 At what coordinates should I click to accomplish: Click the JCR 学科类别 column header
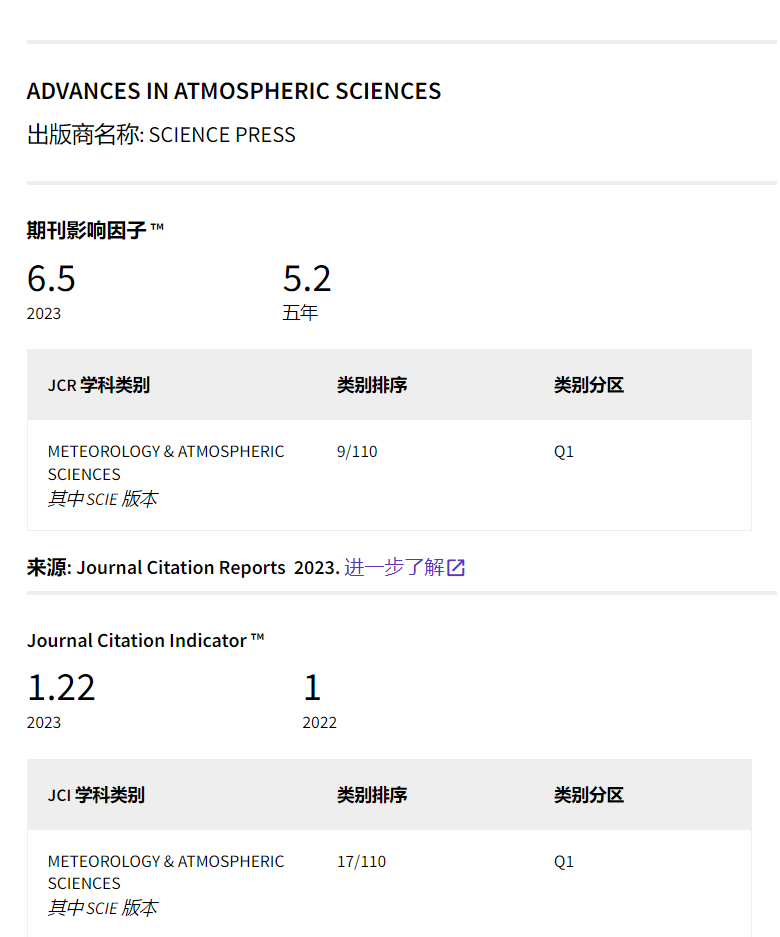coord(99,385)
